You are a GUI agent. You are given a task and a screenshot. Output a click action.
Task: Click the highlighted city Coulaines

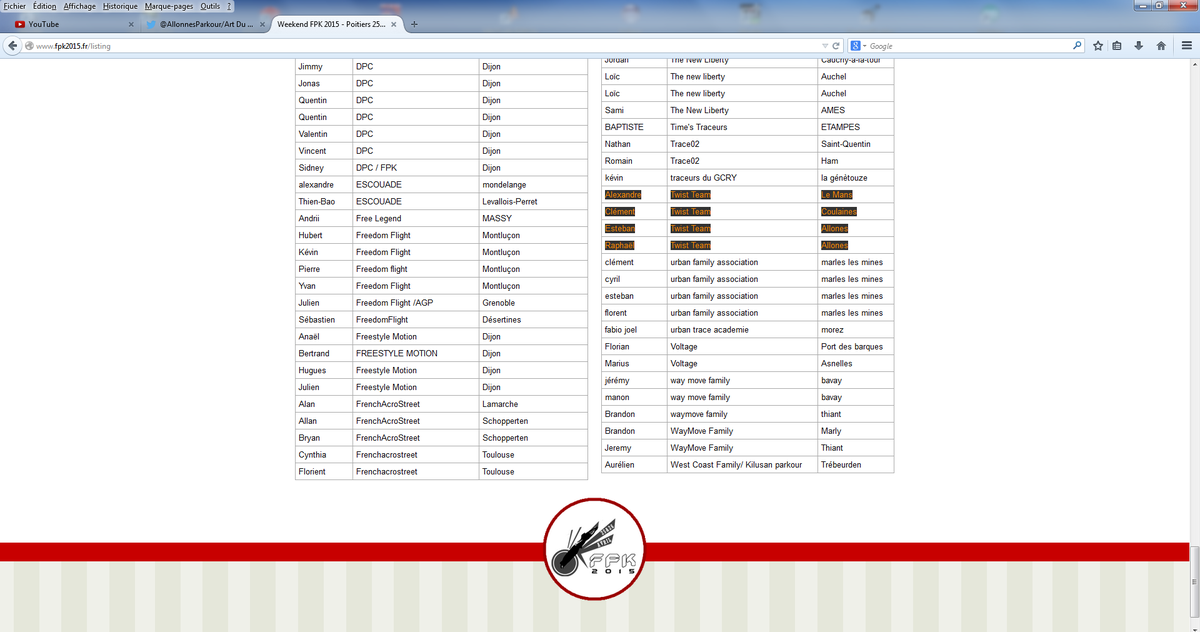tap(839, 212)
